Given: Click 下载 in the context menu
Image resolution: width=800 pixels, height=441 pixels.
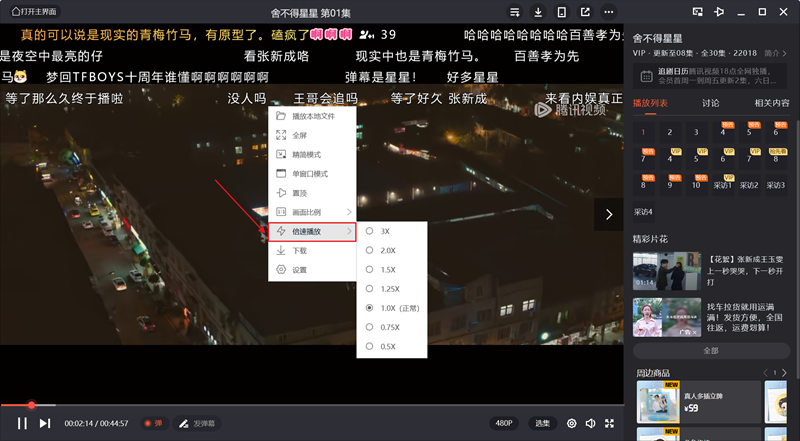Looking at the screenshot, I should coord(312,251).
